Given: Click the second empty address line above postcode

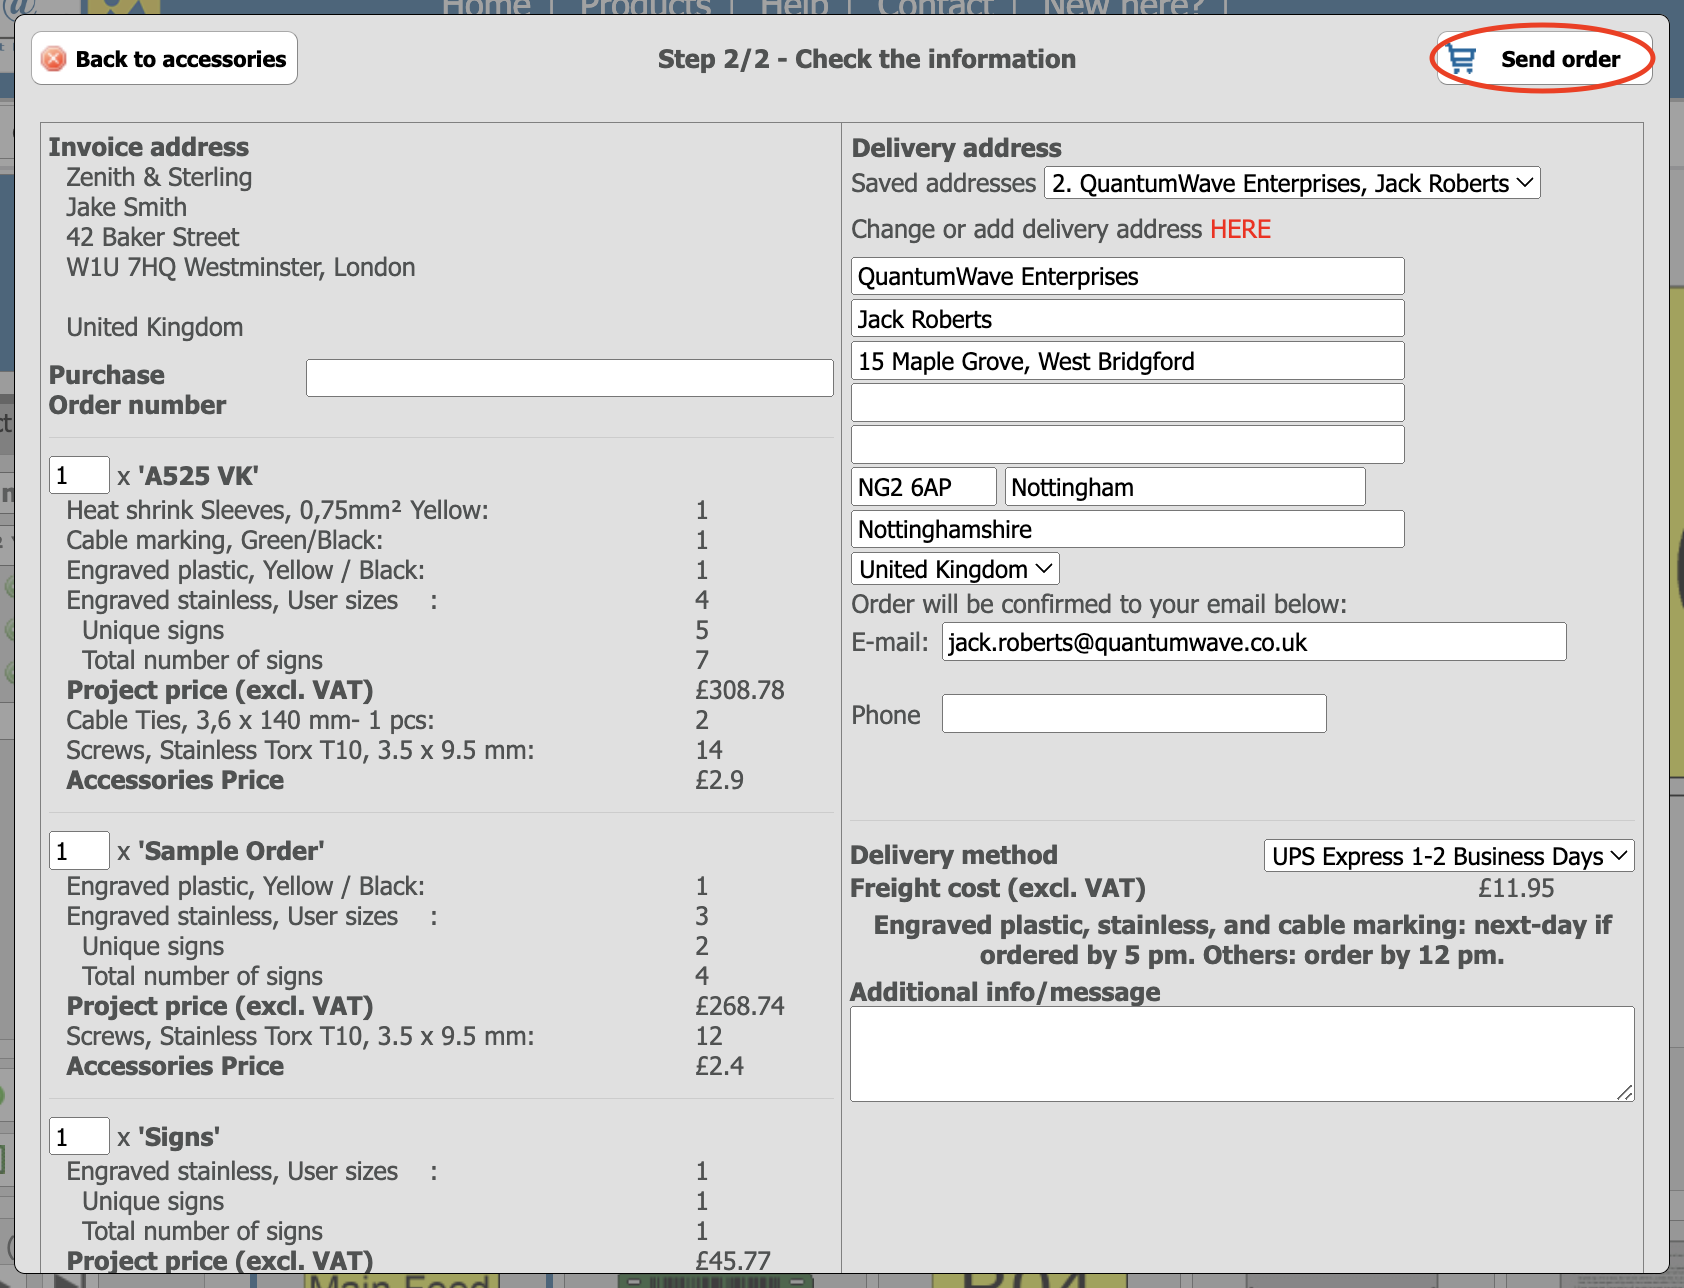Looking at the screenshot, I should tap(1128, 445).
